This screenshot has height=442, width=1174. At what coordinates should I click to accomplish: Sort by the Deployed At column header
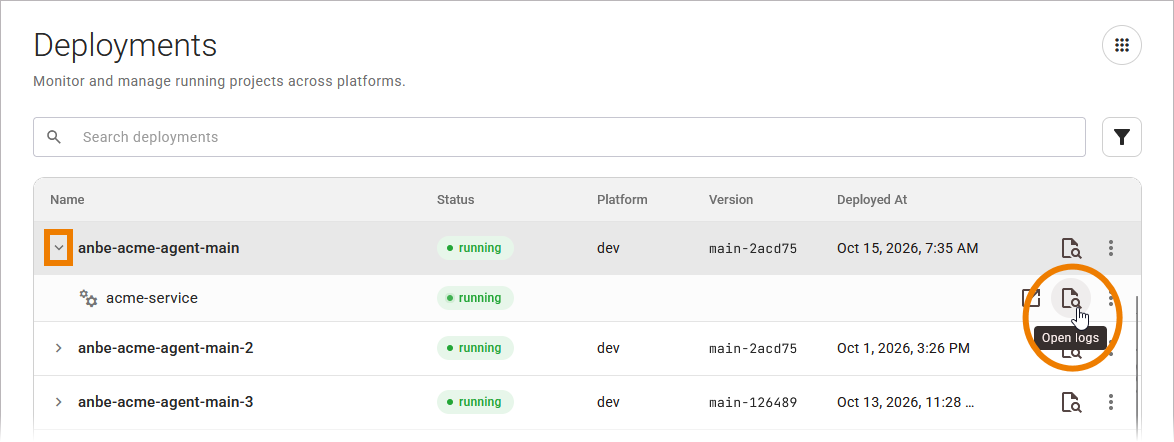click(872, 200)
